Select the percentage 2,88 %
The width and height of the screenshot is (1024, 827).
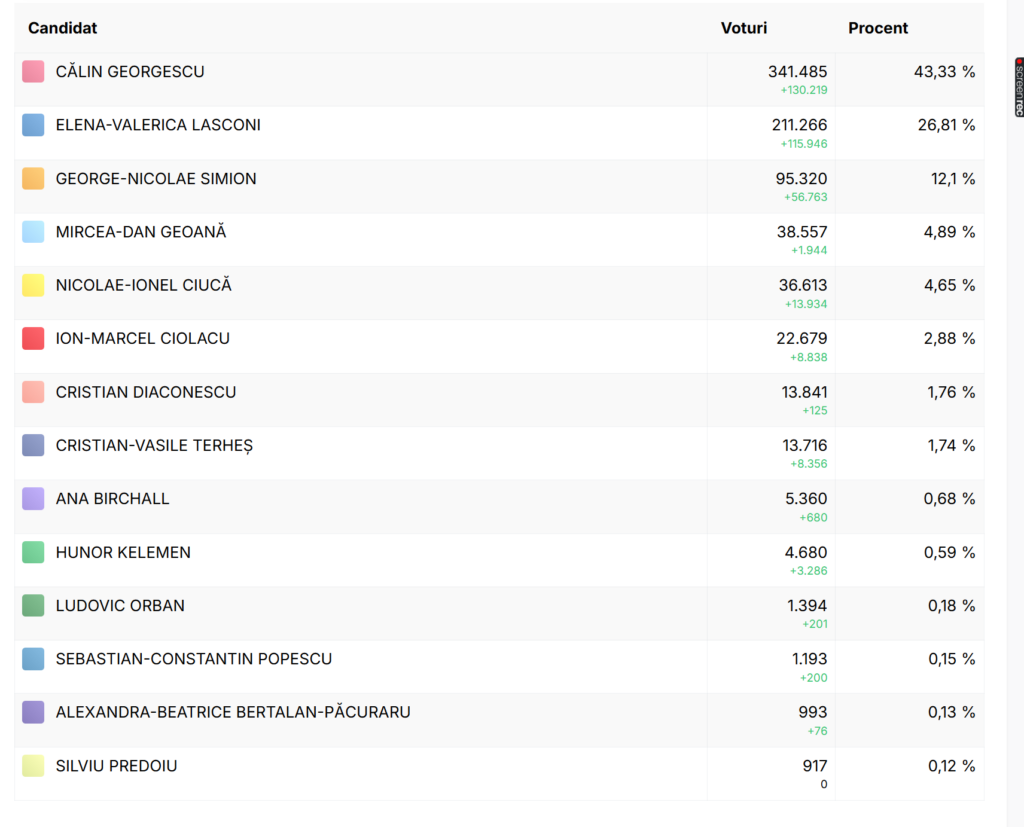tap(950, 338)
